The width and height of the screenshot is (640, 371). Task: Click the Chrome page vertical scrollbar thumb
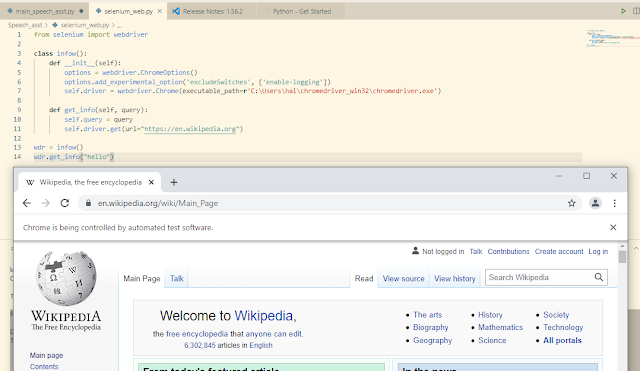click(622, 257)
